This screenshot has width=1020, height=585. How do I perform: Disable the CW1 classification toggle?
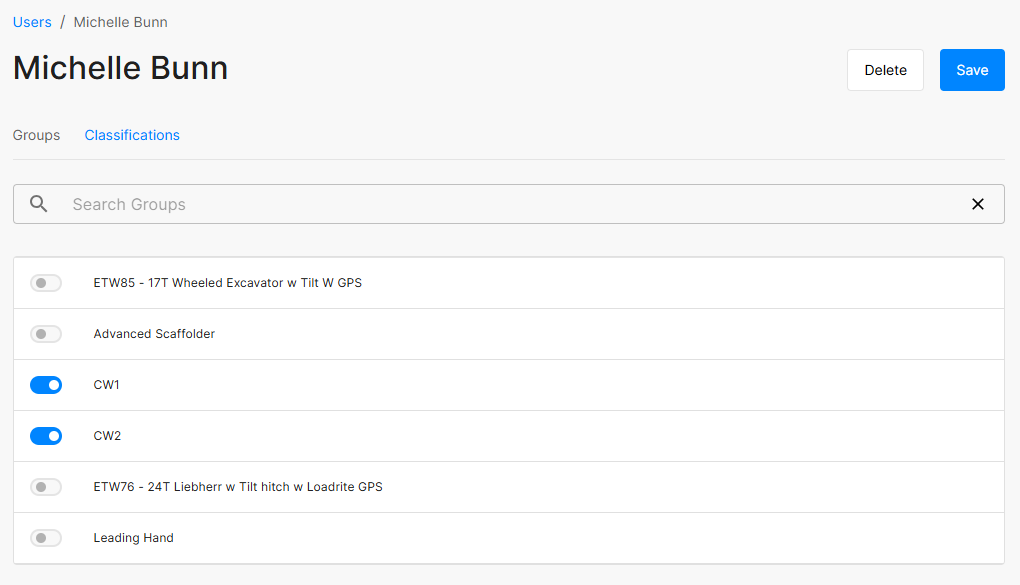tap(46, 385)
